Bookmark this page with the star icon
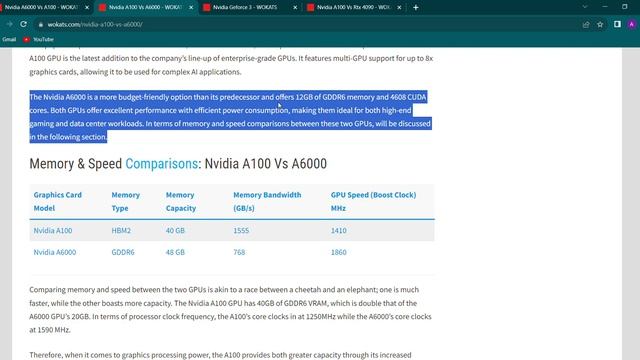This screenshot has height=360, width=640. [600, 24]
